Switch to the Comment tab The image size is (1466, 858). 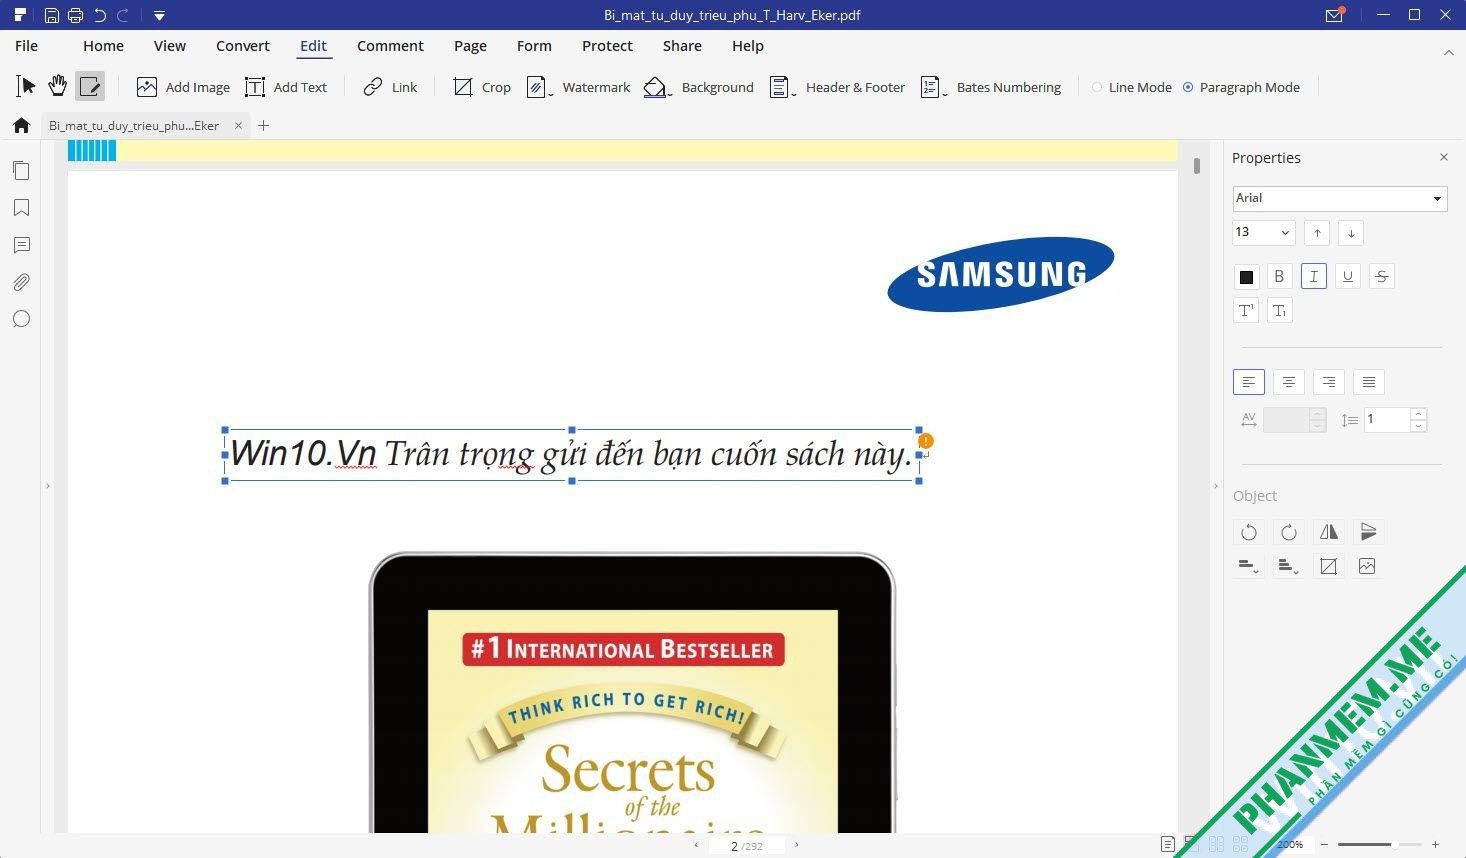point(390,46)
